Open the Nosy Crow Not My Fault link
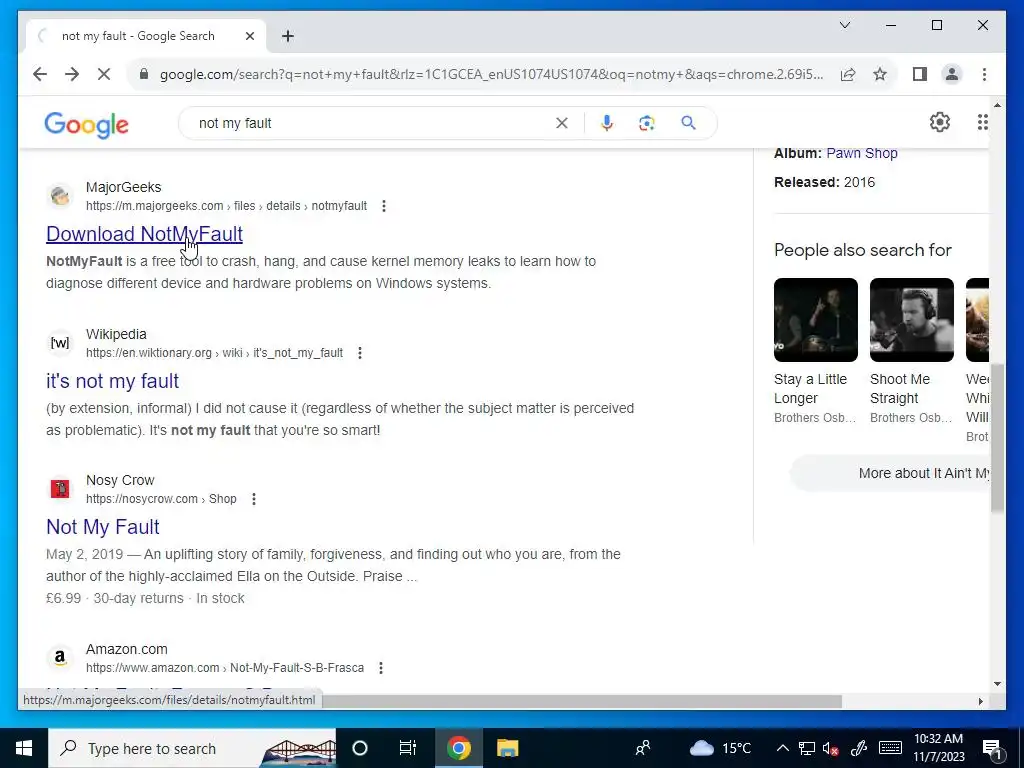This screenshot has height=768, width=1024. [103, 527]
